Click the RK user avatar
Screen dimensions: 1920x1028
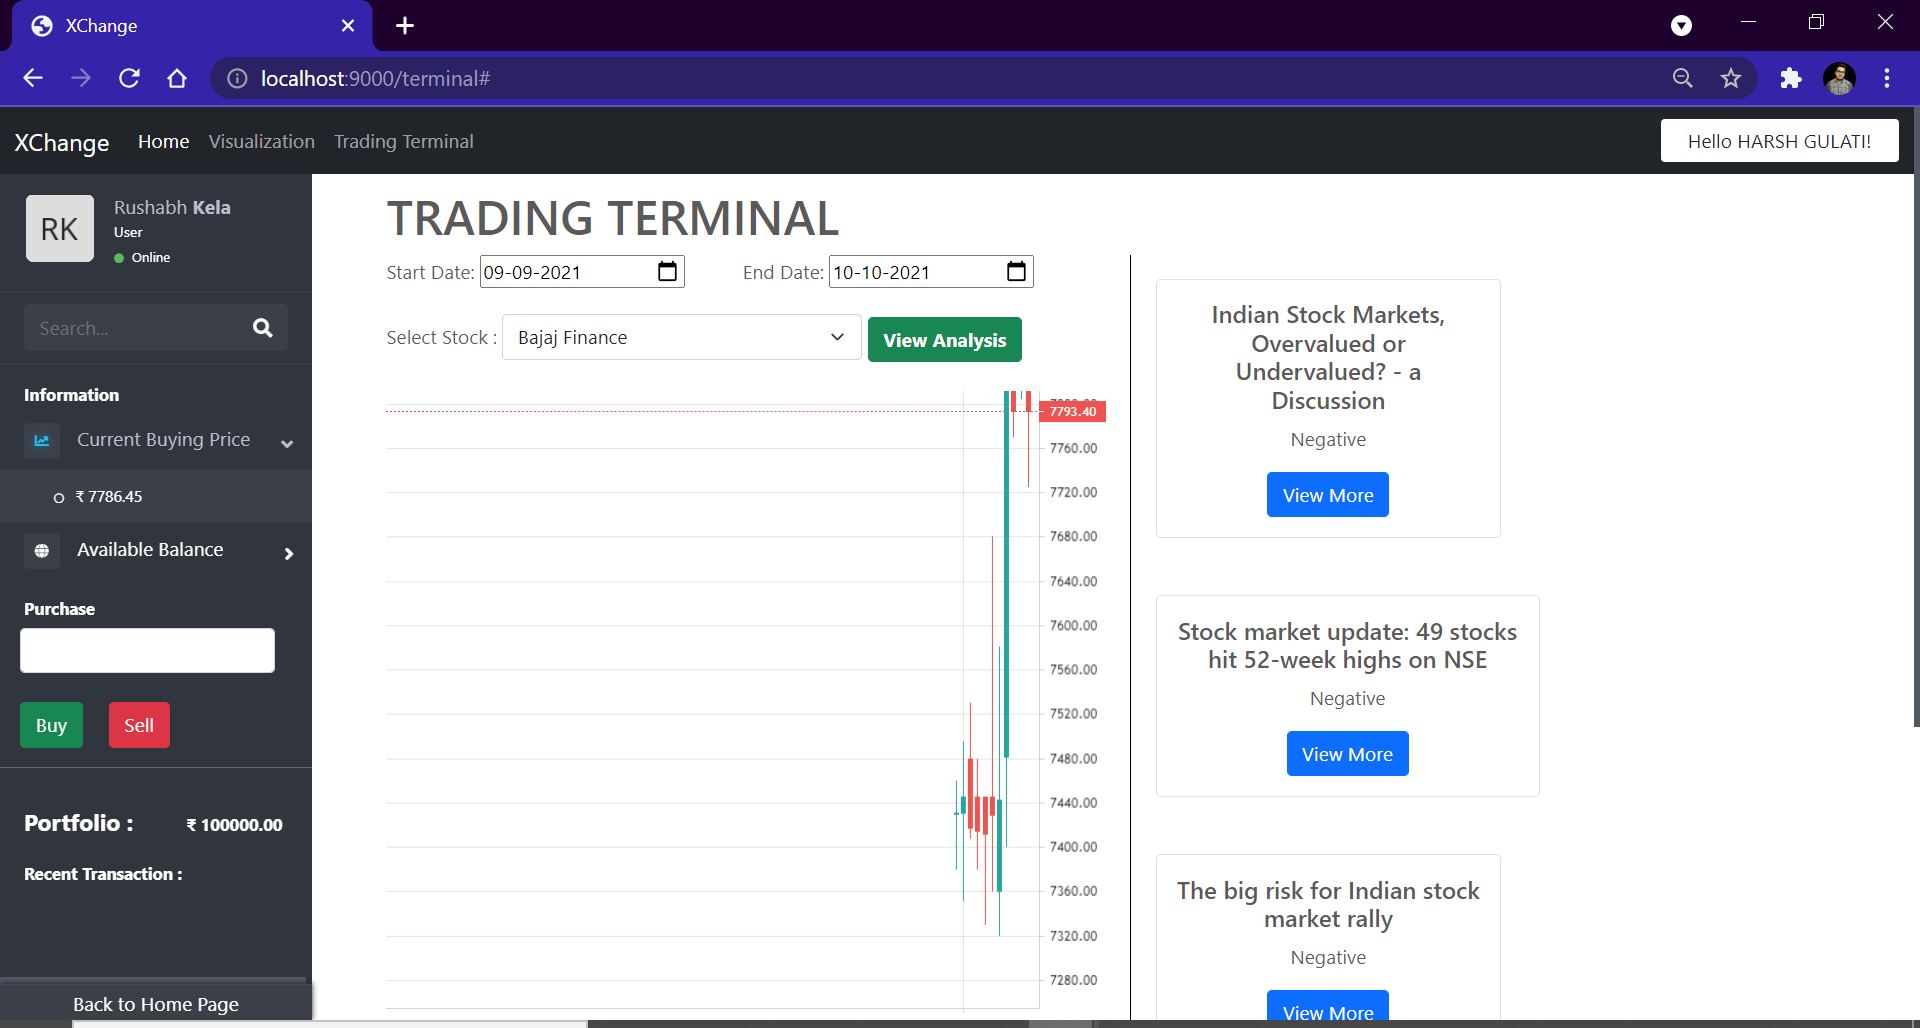coord(60,229)
